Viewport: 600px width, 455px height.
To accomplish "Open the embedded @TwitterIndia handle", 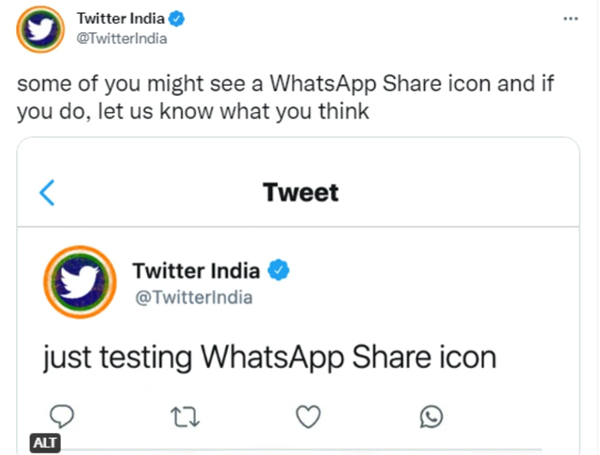I will [x=192, y=297].
